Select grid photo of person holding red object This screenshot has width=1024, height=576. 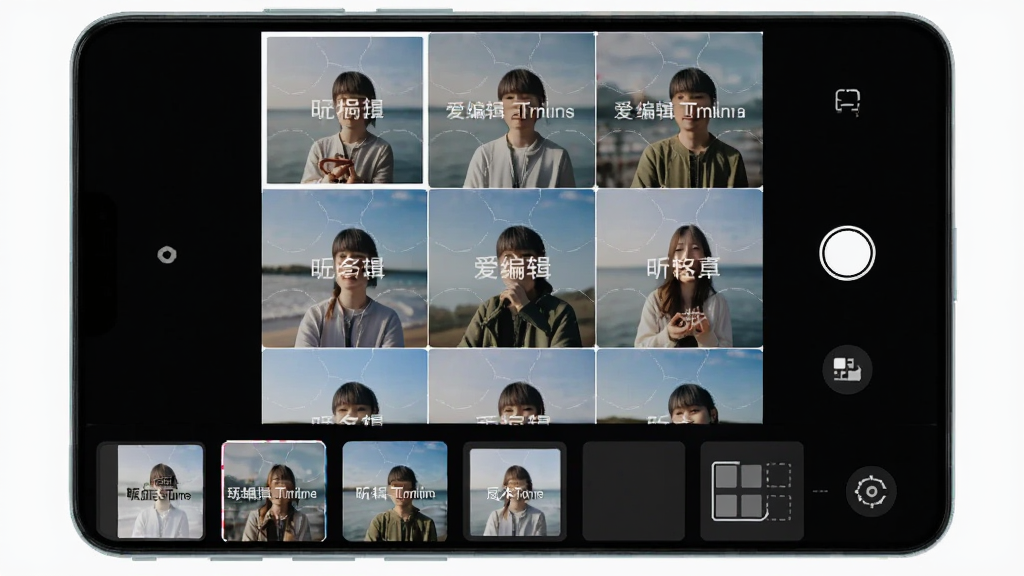pos(345,110)
